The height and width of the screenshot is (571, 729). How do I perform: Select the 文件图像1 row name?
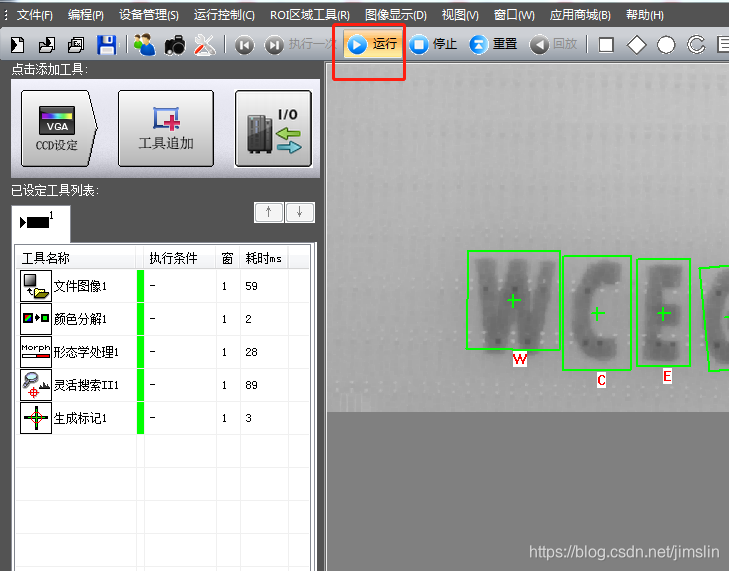80,286
